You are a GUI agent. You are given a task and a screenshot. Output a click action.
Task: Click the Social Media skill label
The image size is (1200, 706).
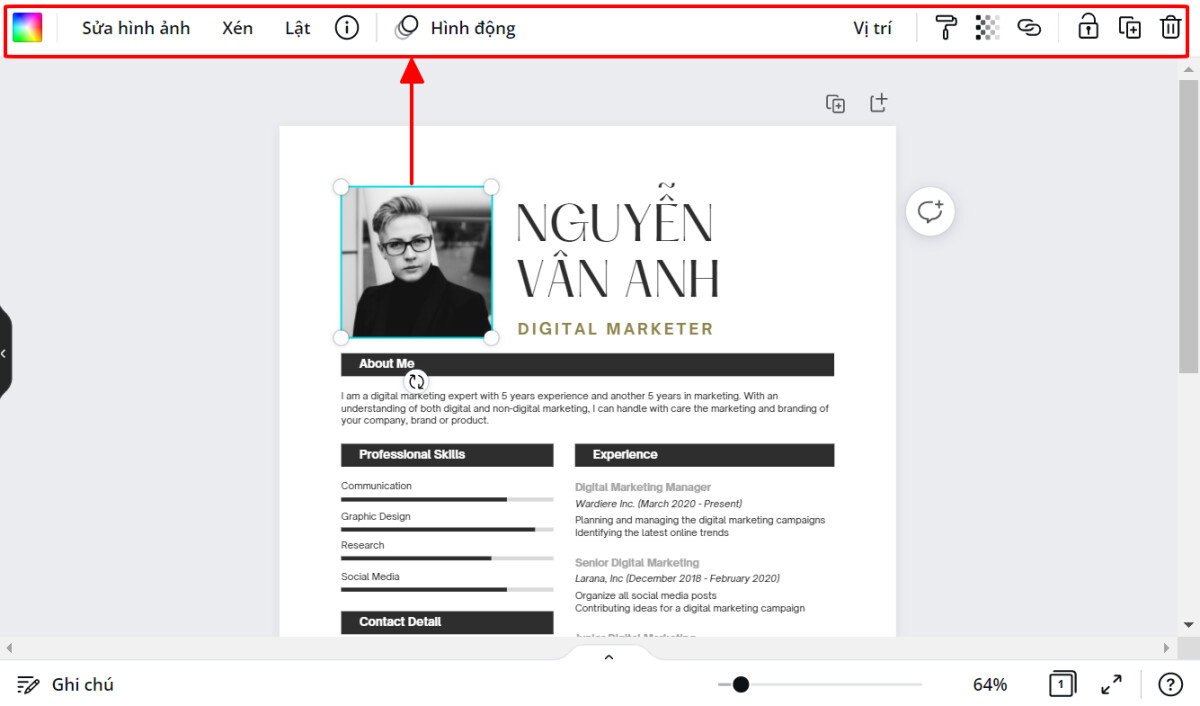pos(370,577)
